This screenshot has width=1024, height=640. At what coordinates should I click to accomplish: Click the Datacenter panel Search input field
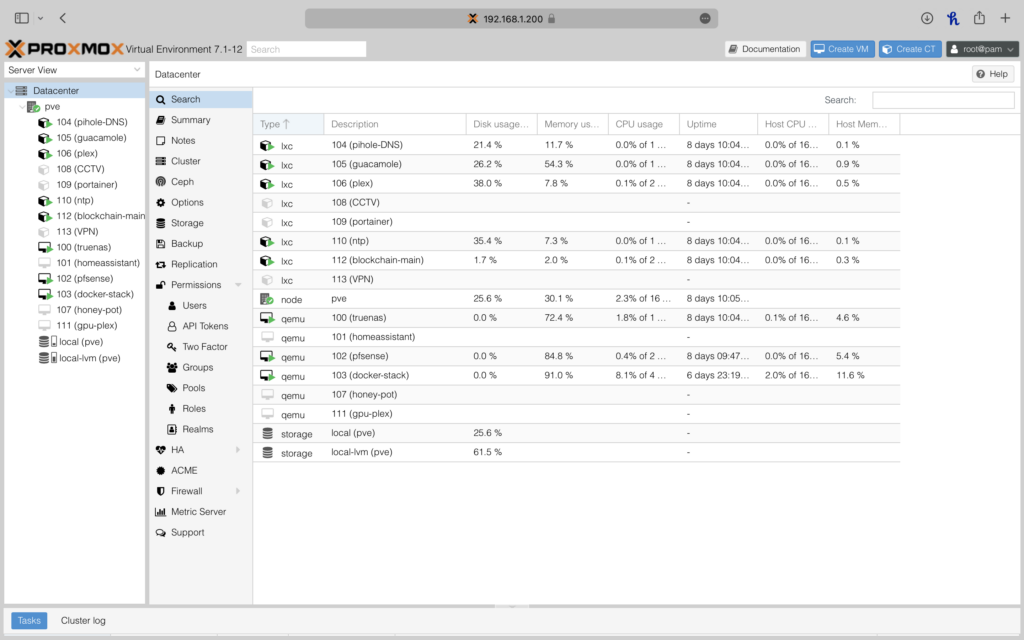pos(943,100)
